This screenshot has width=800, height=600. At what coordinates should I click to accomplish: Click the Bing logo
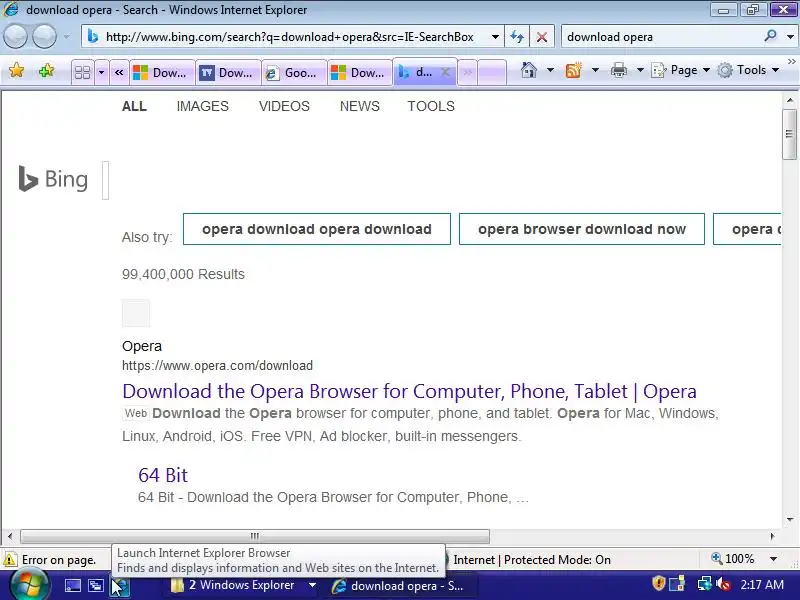(53, 179)
